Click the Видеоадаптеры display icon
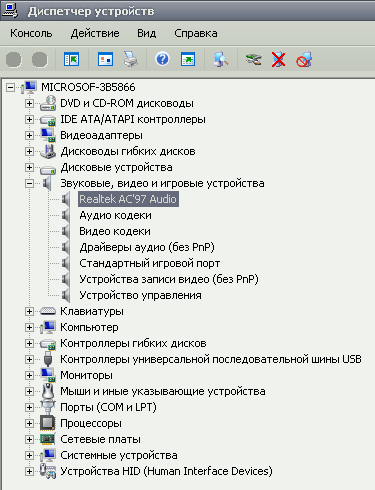Image resolution: width=375 pixels, height=490 pixels. 48,135
